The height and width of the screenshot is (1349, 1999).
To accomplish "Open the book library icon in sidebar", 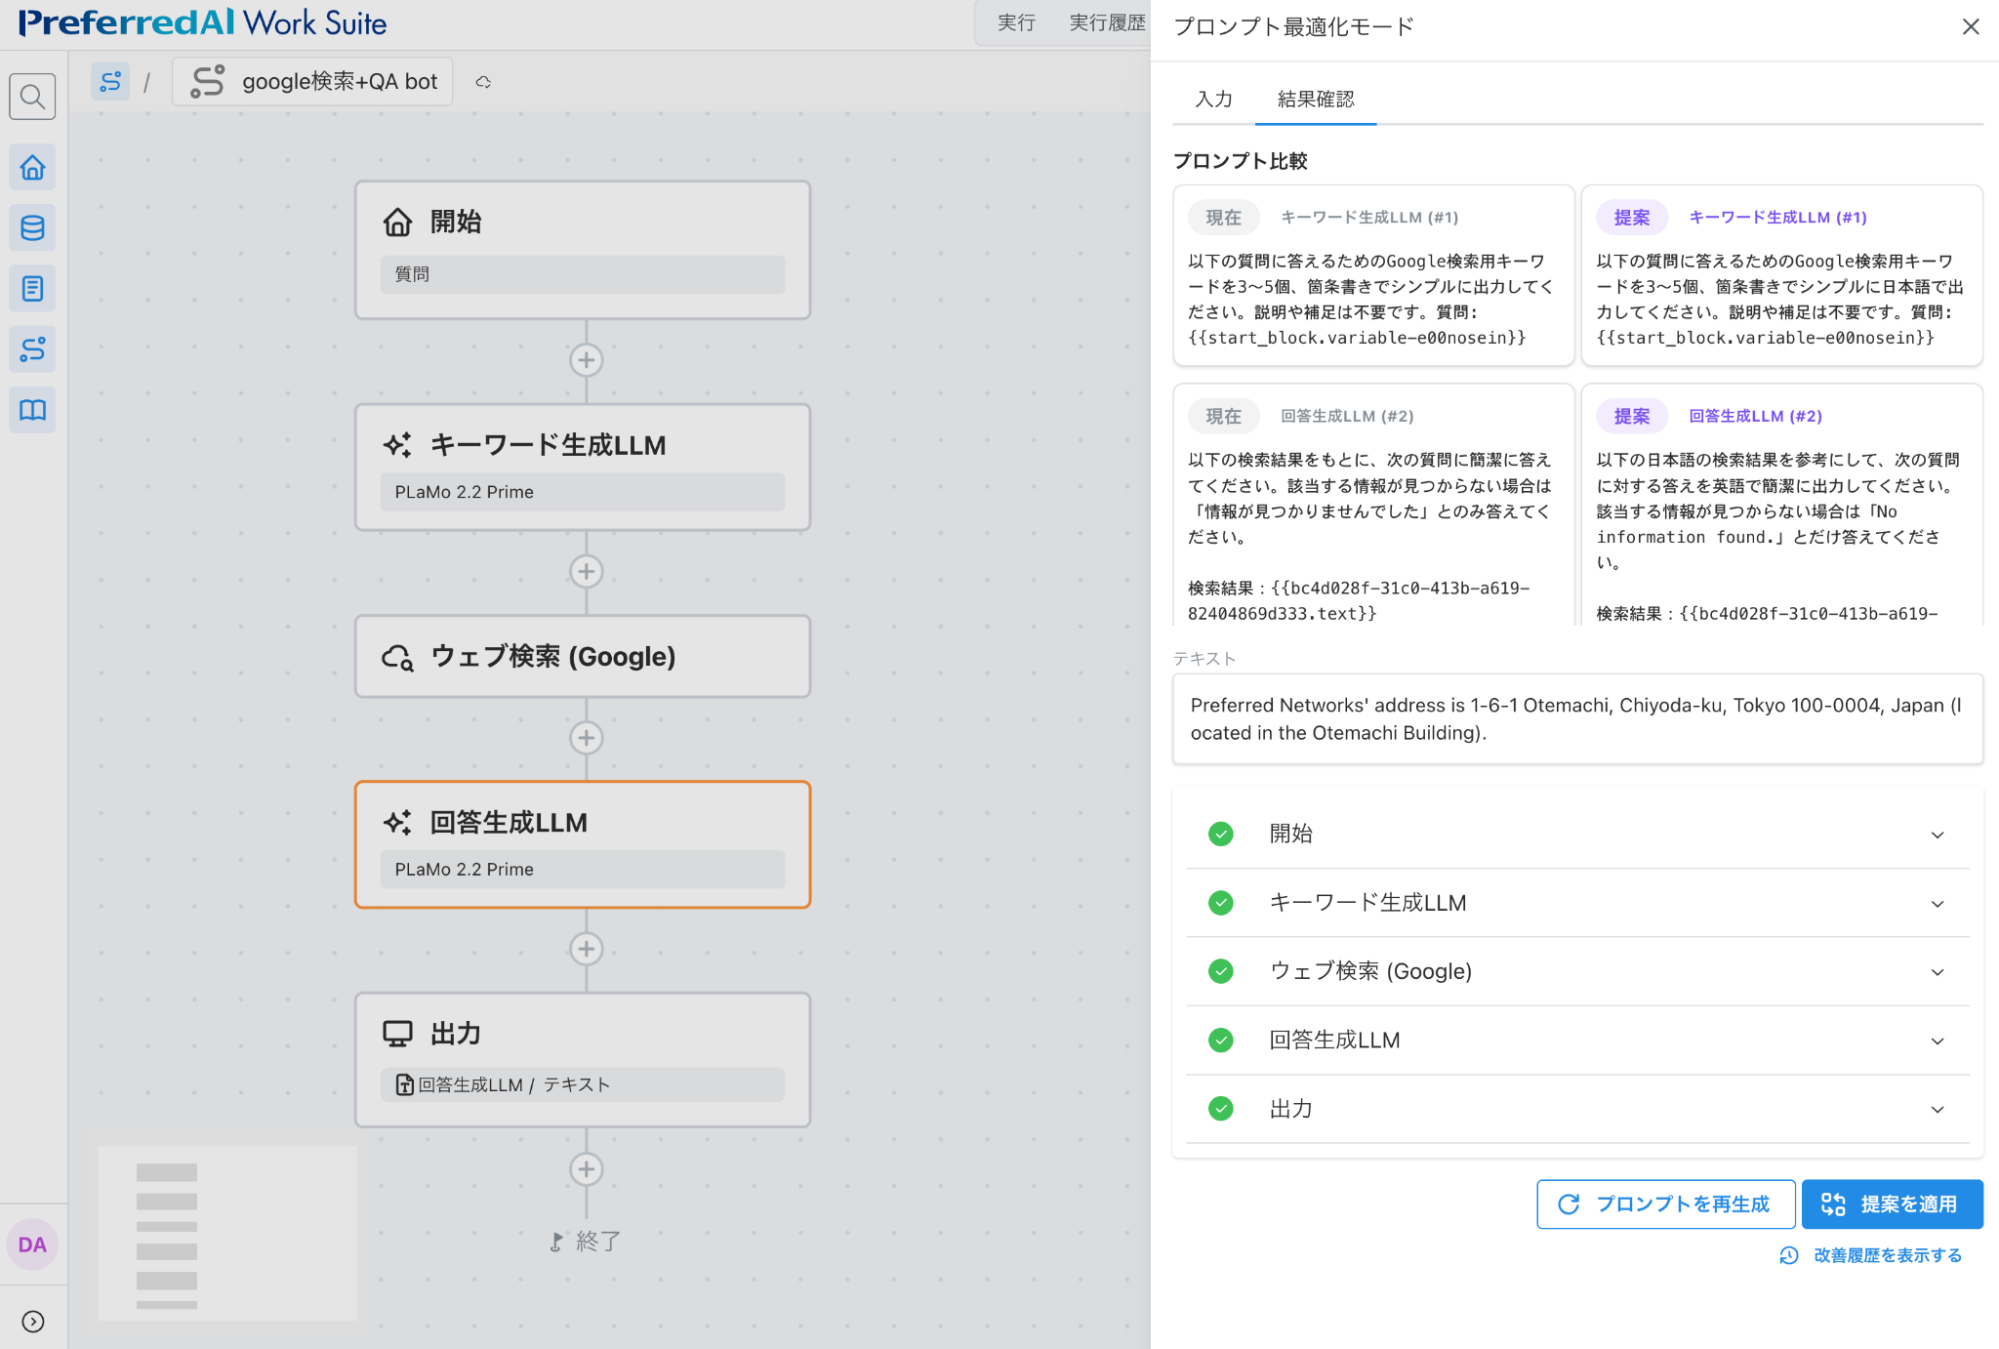I will pyautogui.click(x=32, y=410).
